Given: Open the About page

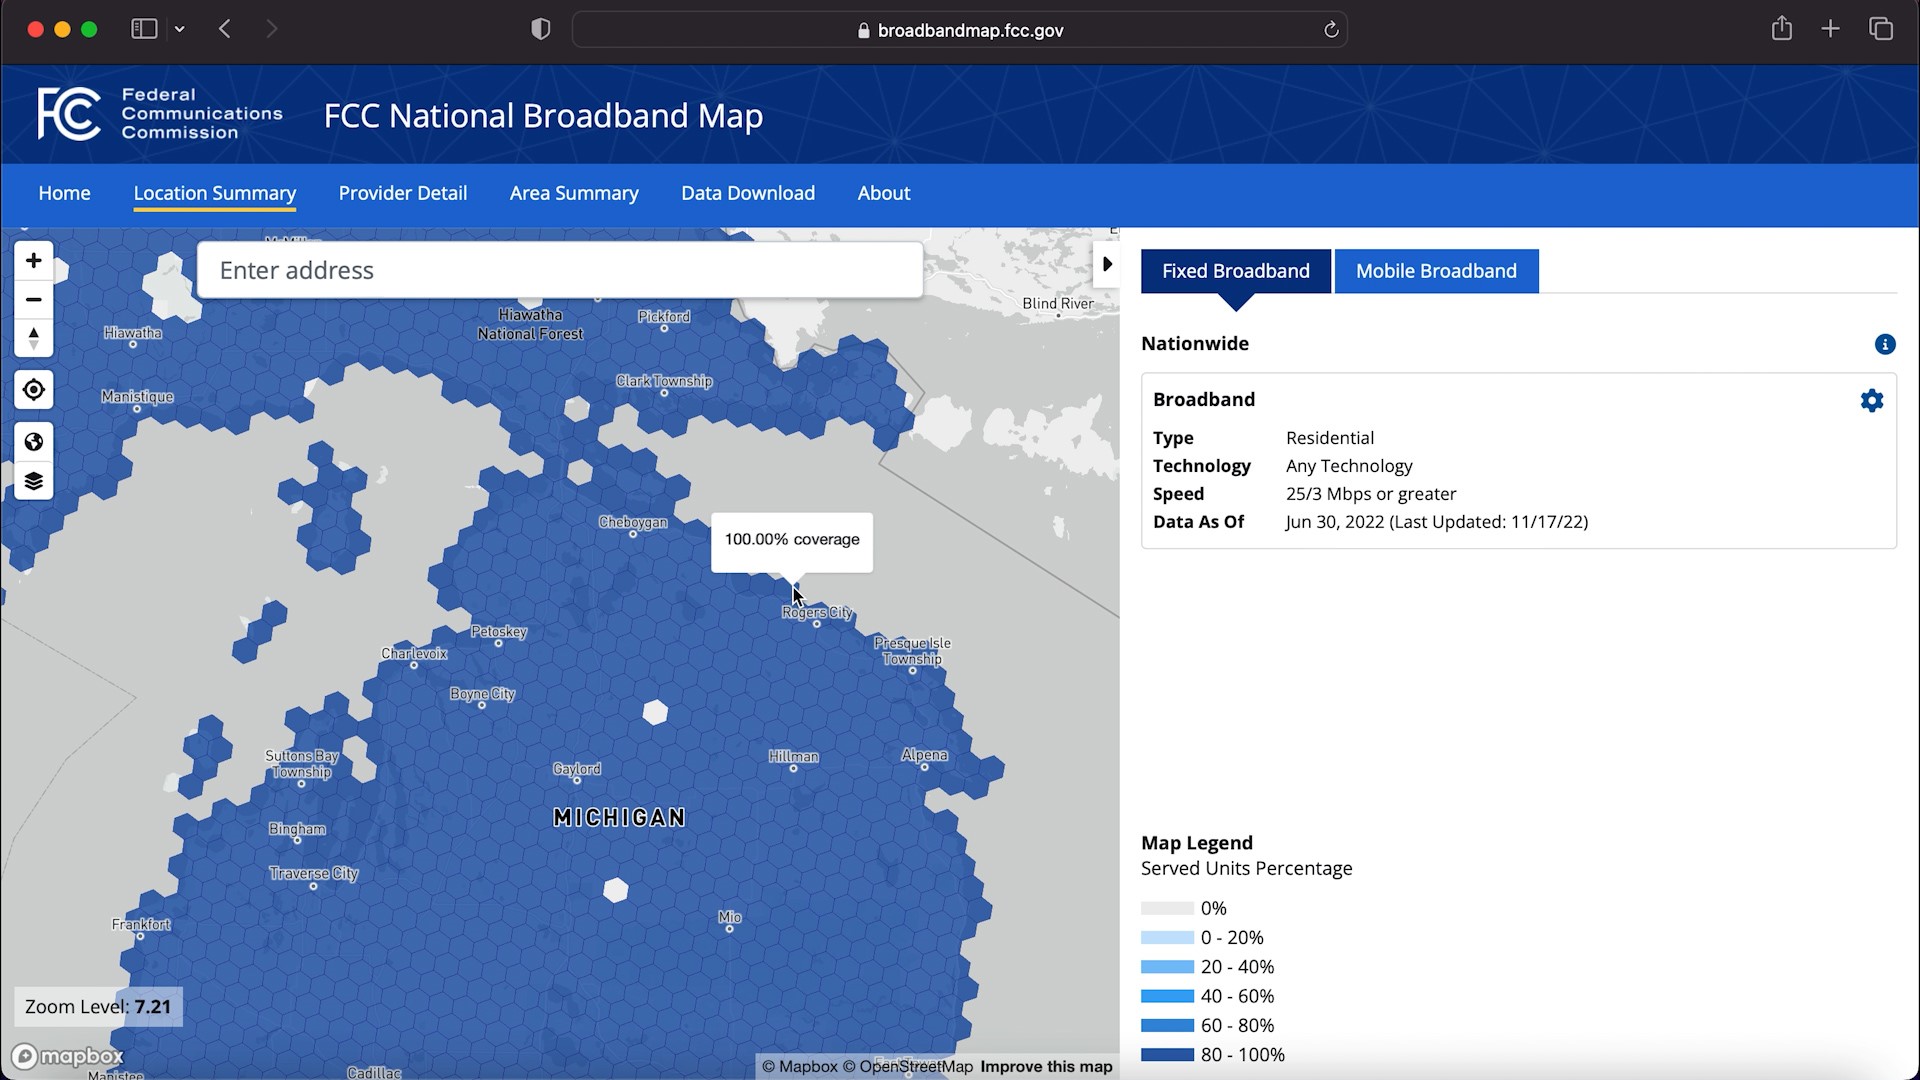Looking at the screenshot, I should [883, 193].
